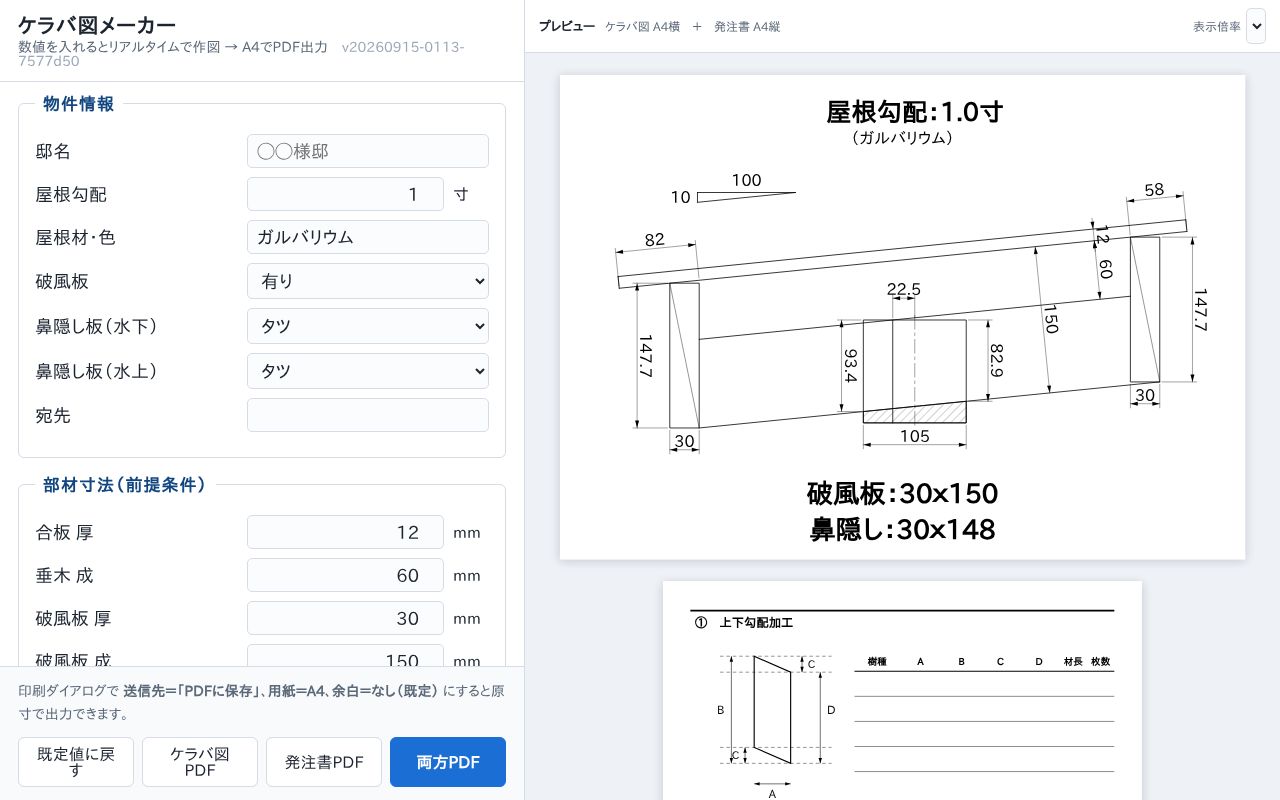Click the 鼻隠し:30×148 caption in preview
The width and height of the screenshot is (1280, 800).
(902, 529)
